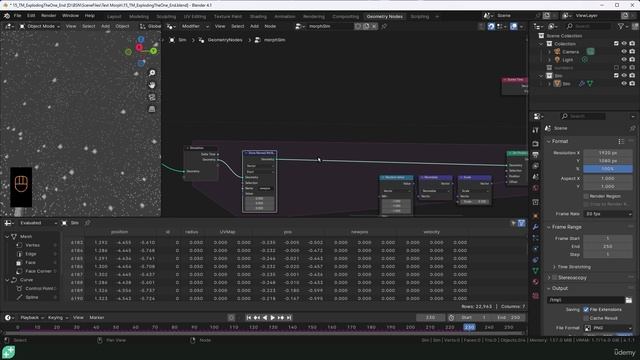
Task: Open the Window menu
Action: pos(70,16)
